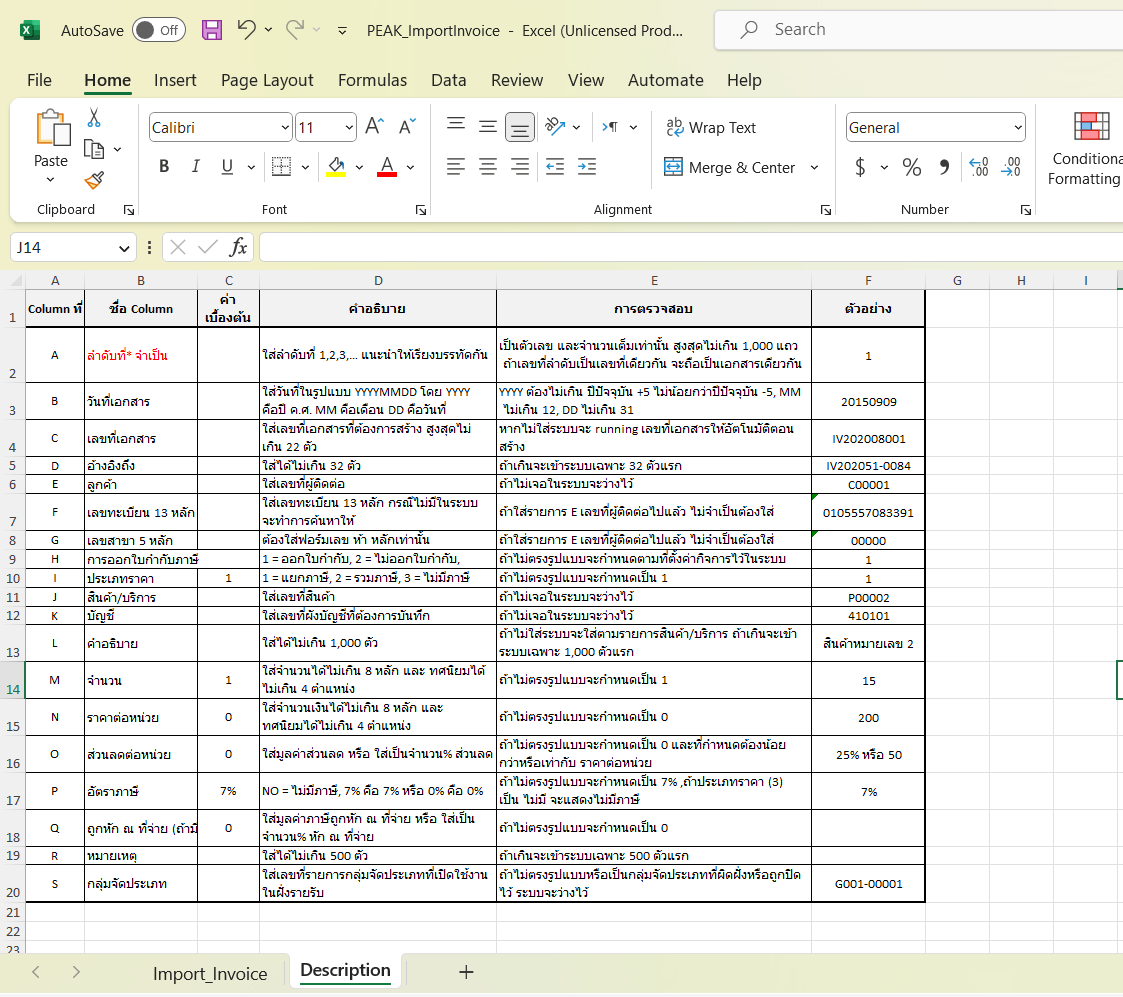Apply accounting dollar format
The image size is (1123, 997).
coord(861,167)
